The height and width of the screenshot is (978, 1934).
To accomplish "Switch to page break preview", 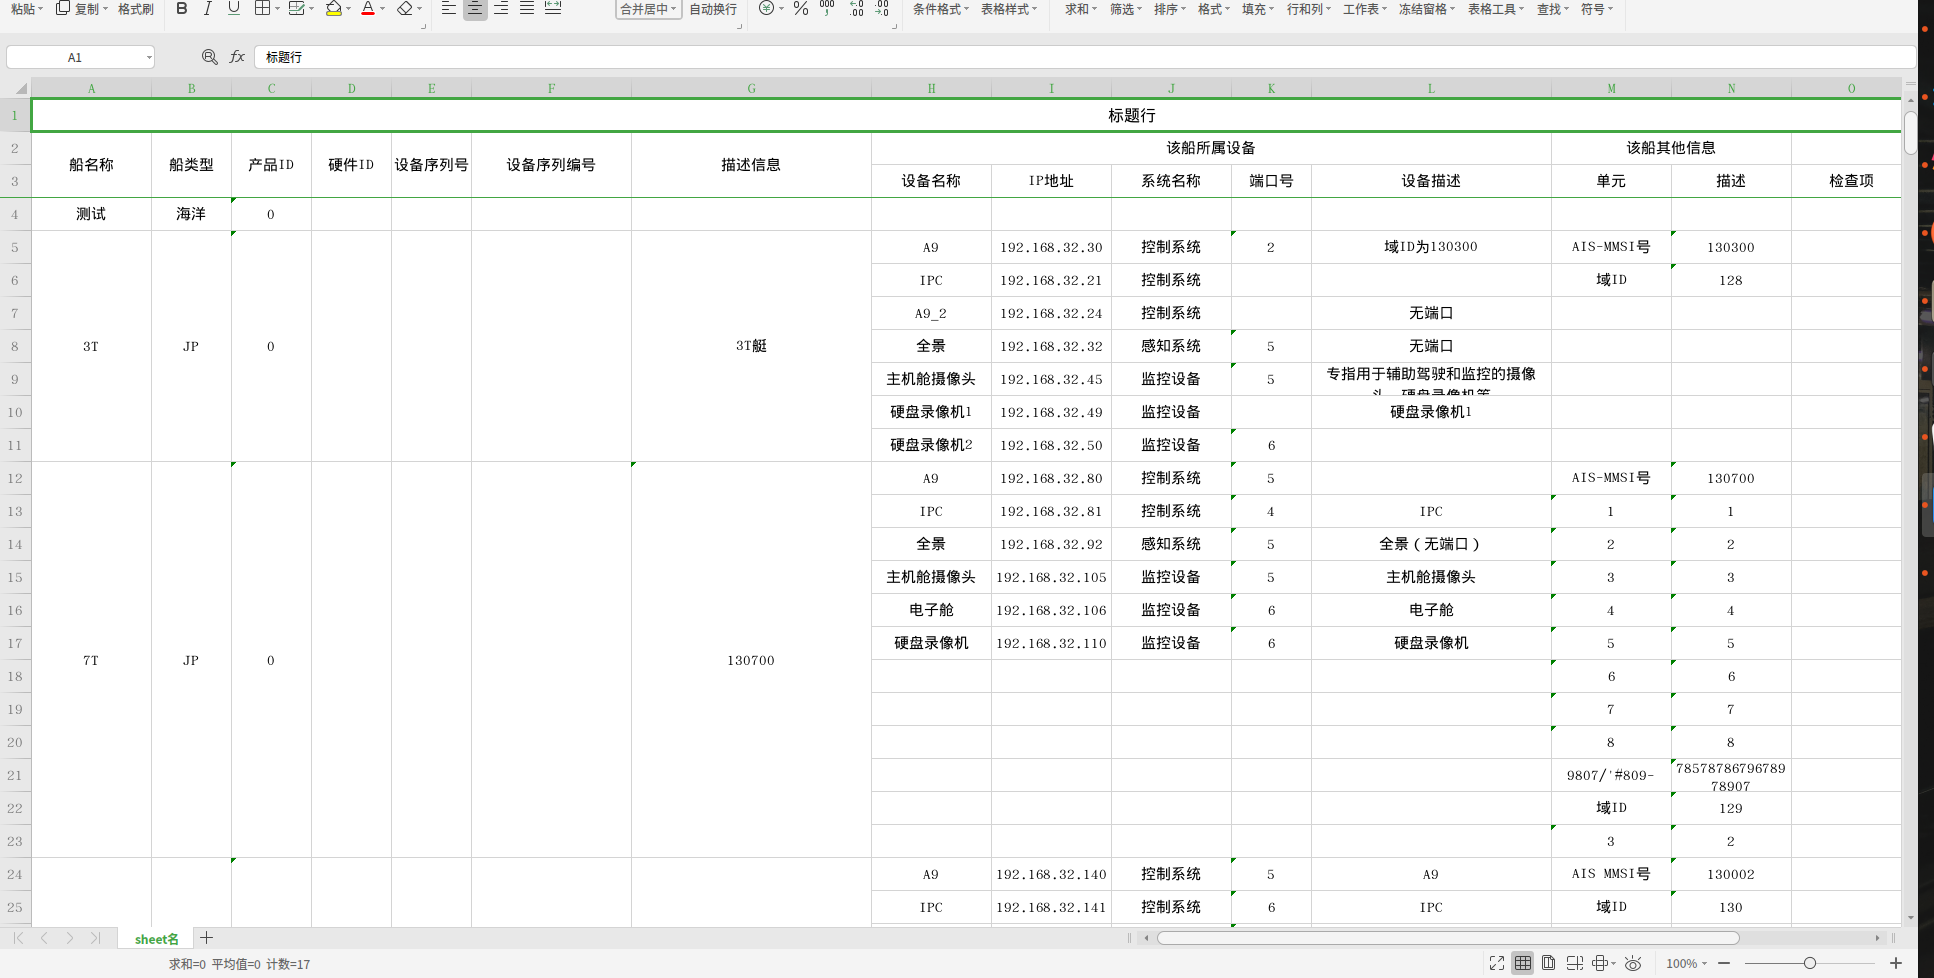I will (1574, 963).
